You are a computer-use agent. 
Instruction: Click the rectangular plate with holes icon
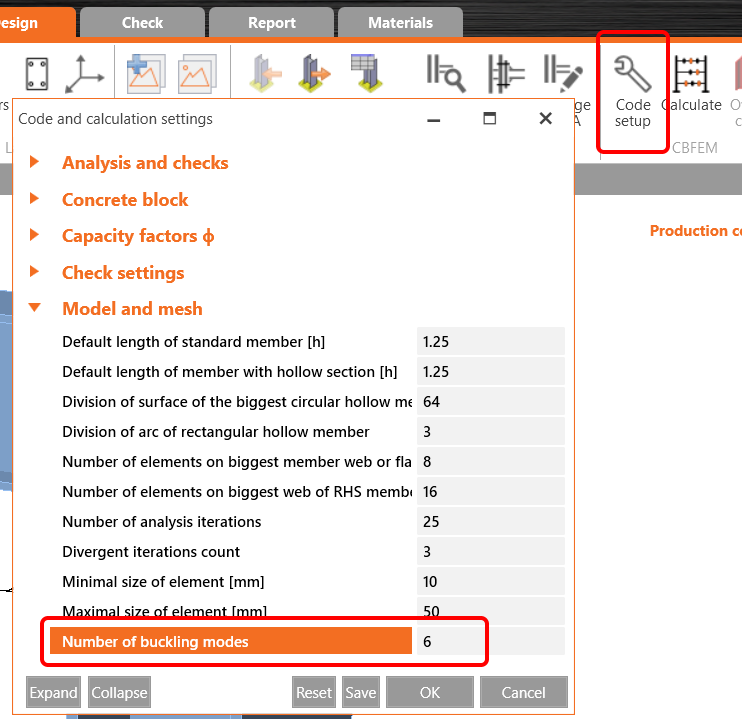(38, 73)
